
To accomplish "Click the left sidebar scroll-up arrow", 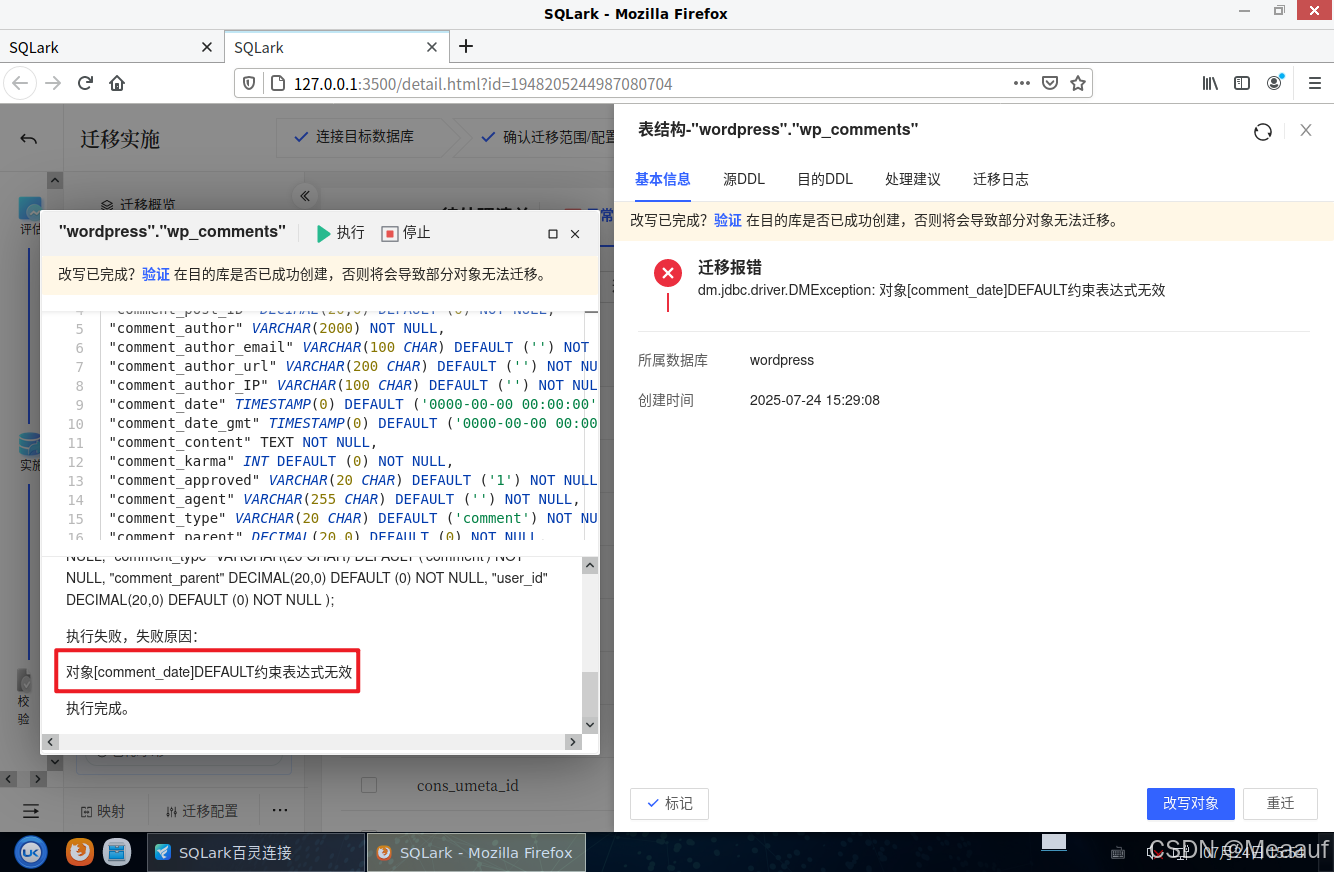I will [54, 181].
